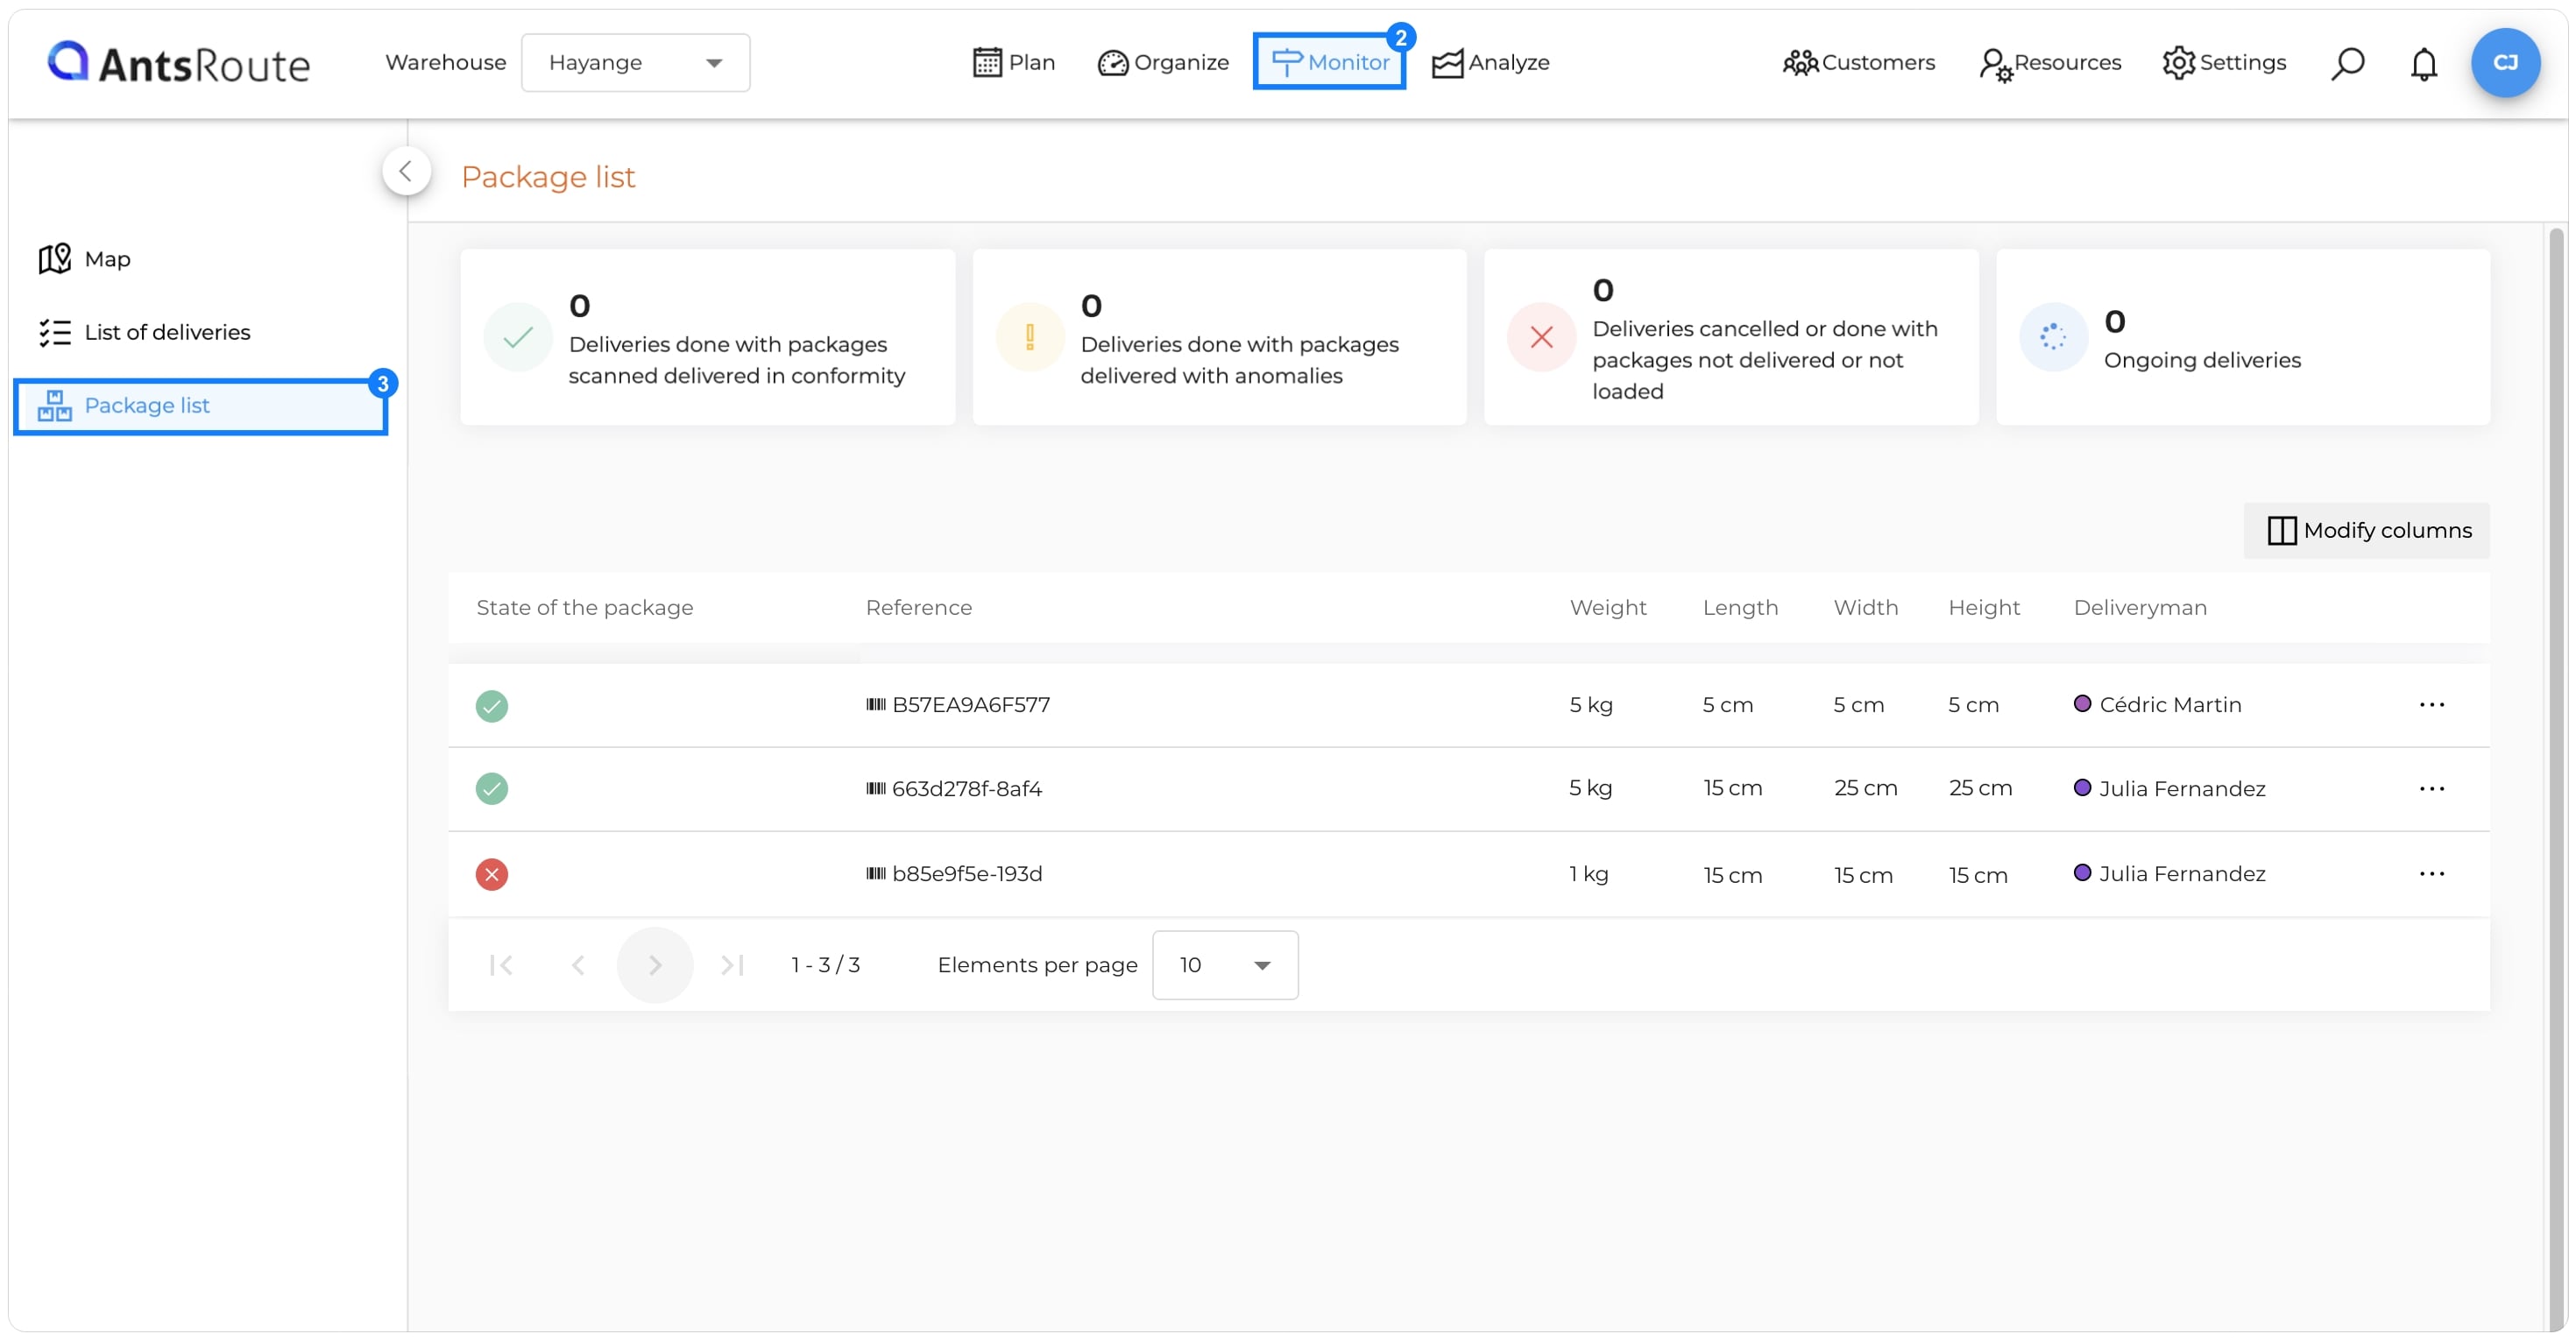
Task: Sort by State of the package column
Action: (x=585, y=607)
